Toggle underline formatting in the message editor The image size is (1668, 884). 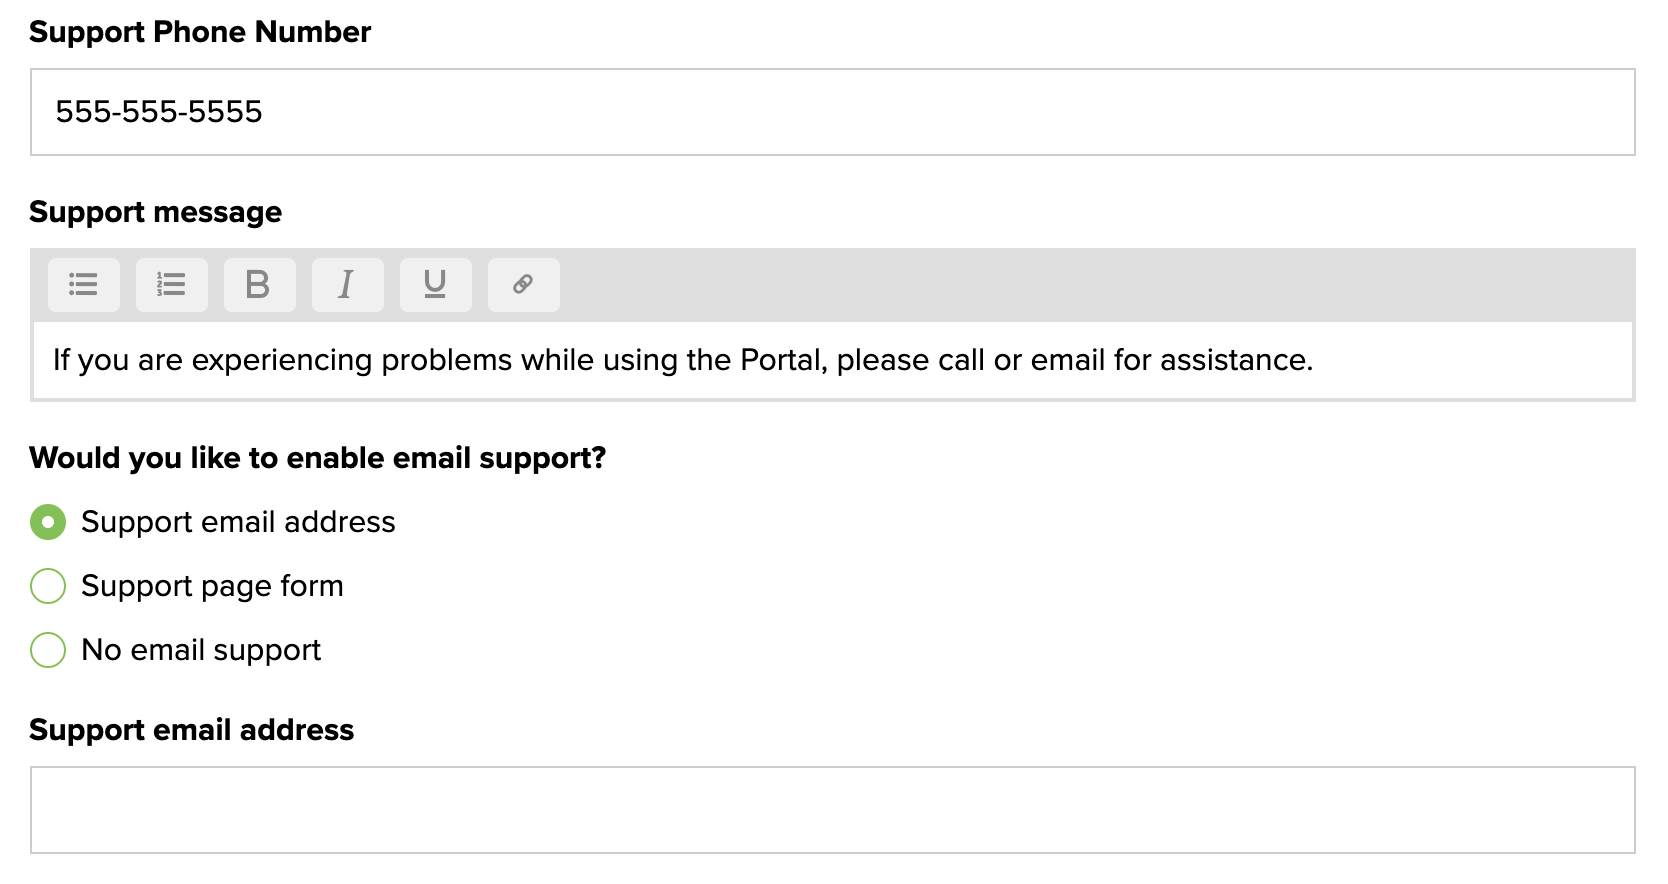point(435,285)
